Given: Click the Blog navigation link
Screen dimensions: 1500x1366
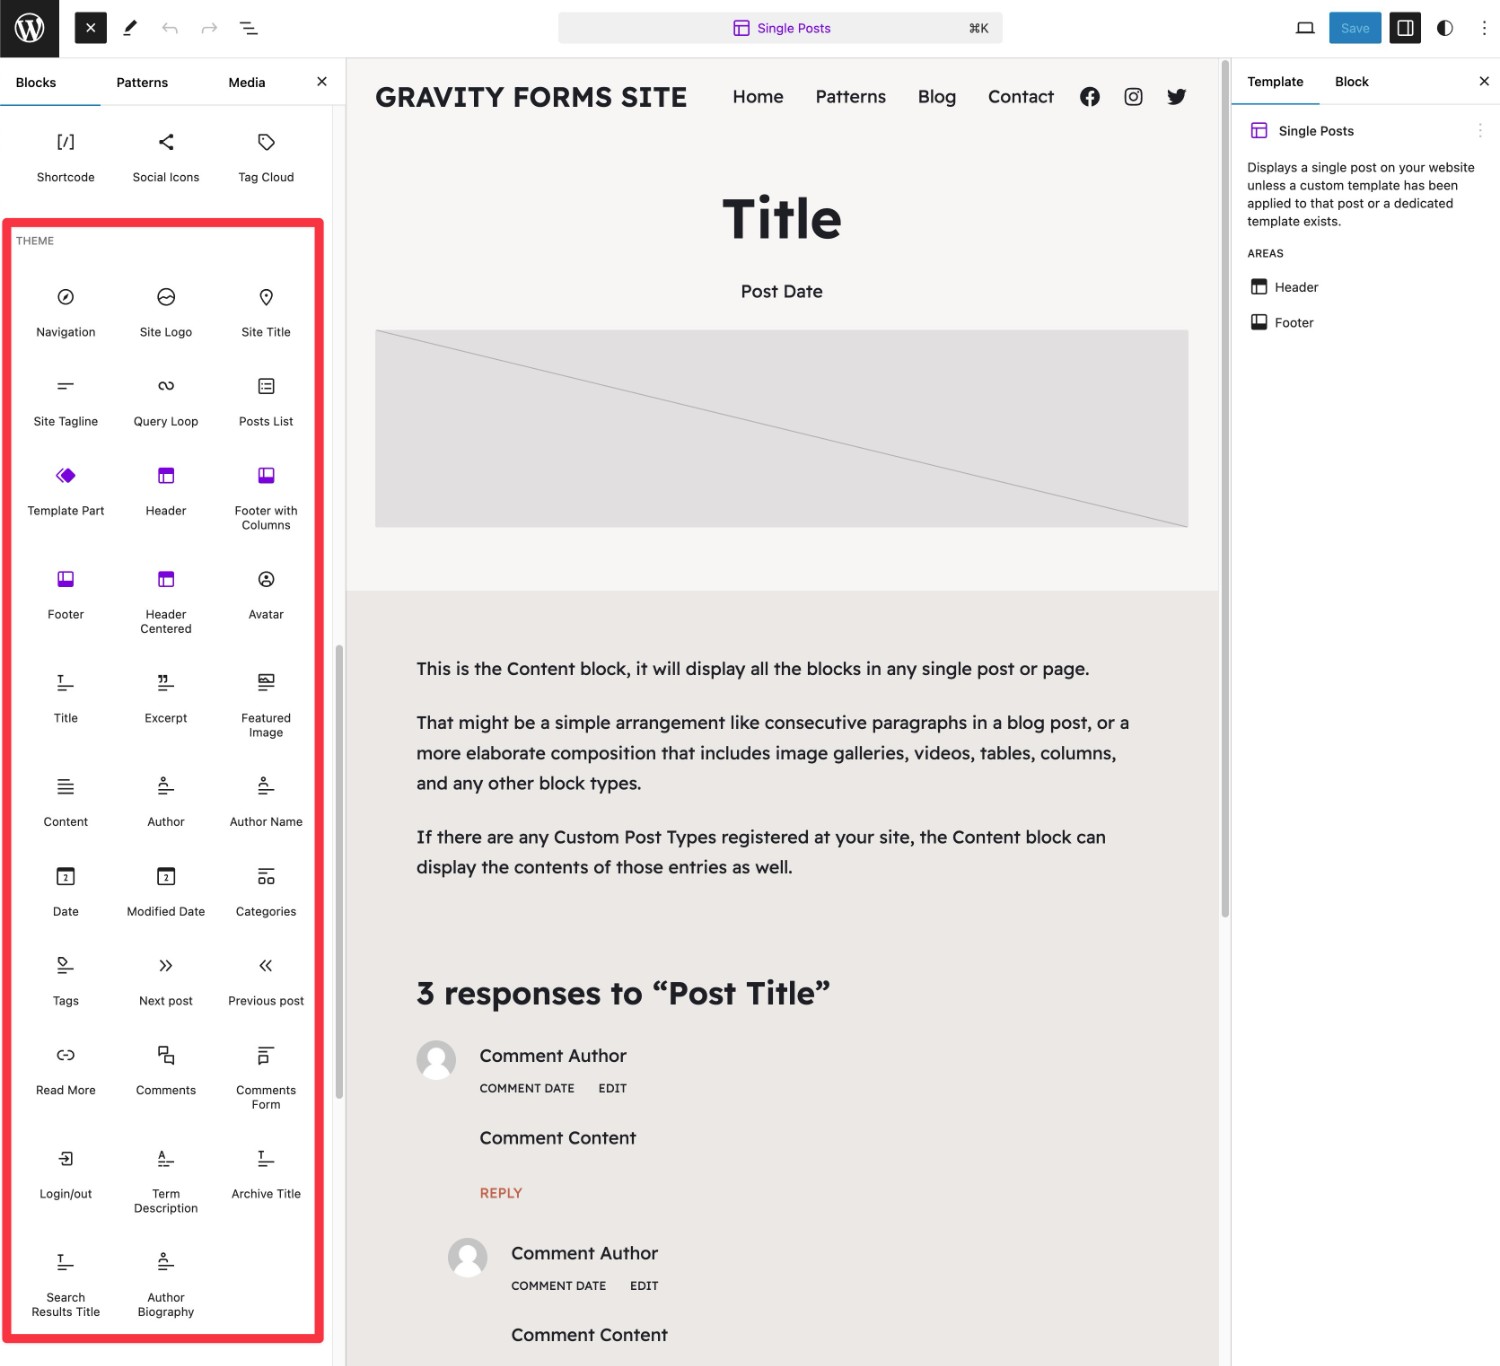Looking at the screenshot, I should pyautogui.click(x=937, y=97).
